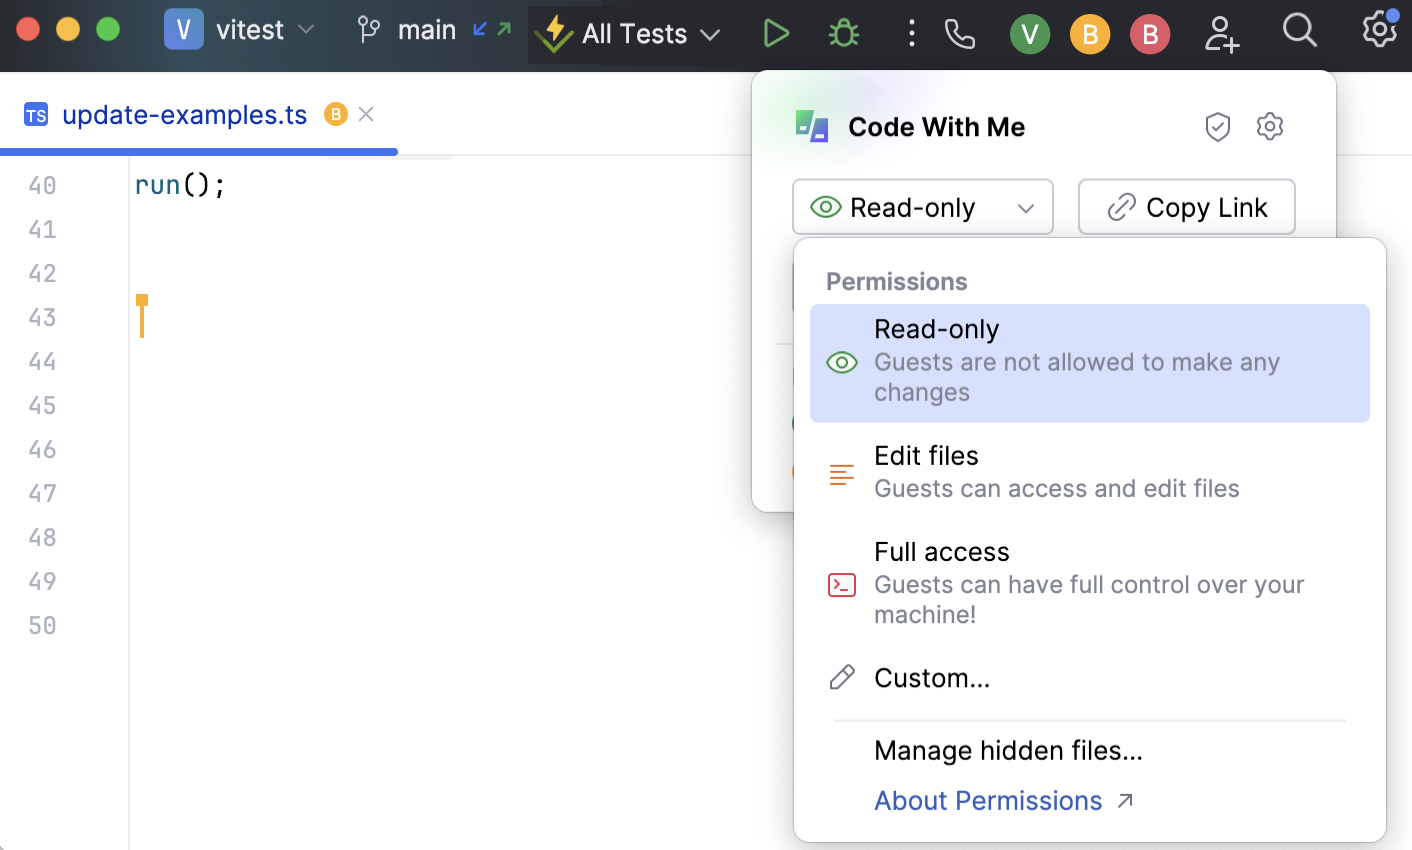The width and height of the screenshot is (1412, 850).
Task: Open the About Permissions link
Action: [x=988, y=800]
